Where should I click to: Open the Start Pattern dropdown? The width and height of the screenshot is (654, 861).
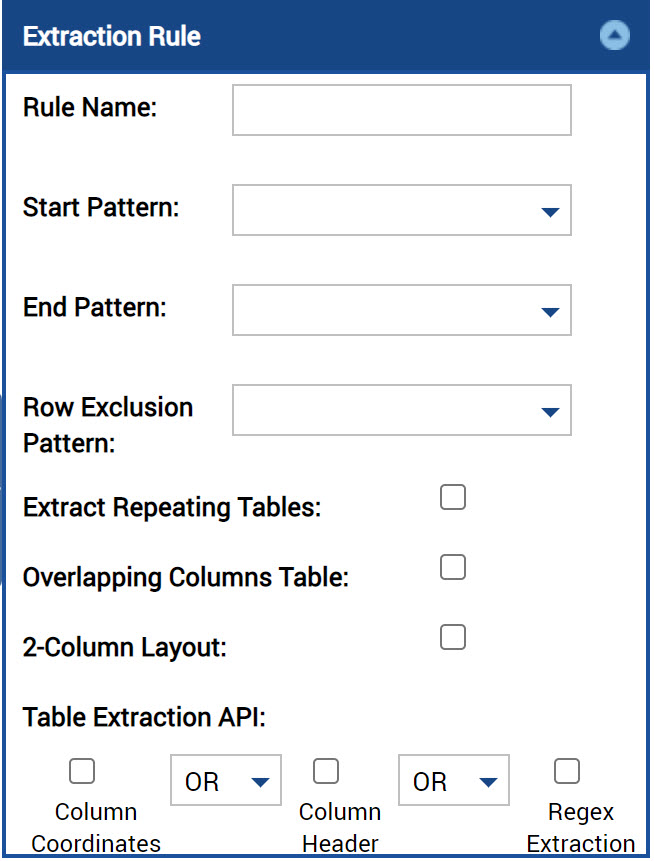point(401,210)
